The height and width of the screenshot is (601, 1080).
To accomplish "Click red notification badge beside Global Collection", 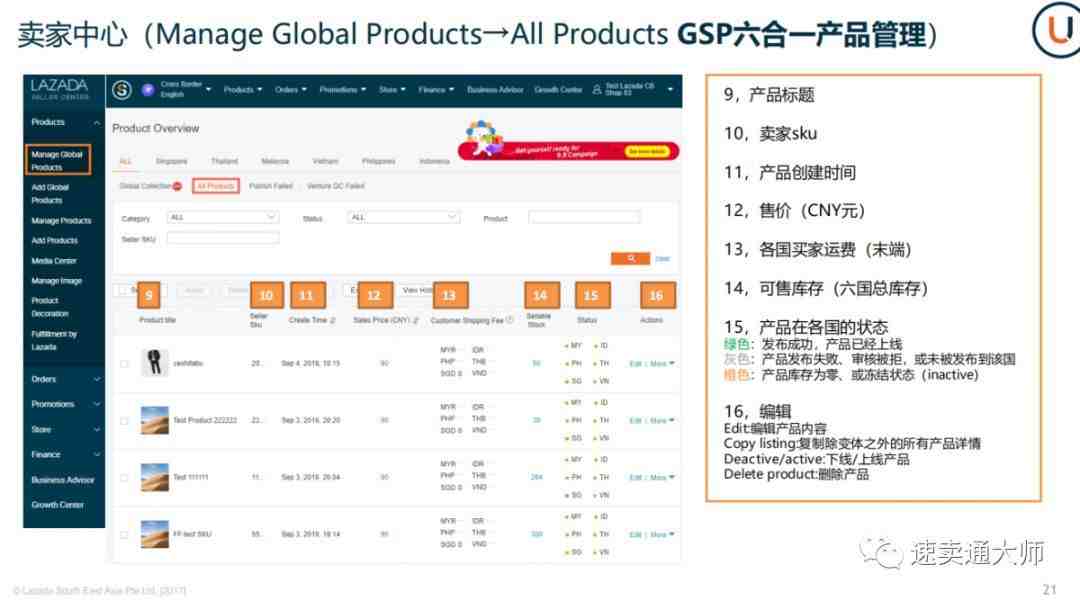I will point(178,186).
